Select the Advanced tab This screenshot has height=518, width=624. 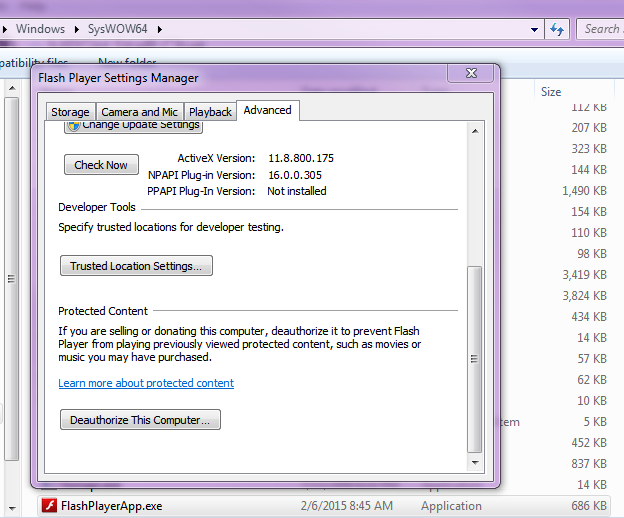(267, 110)
